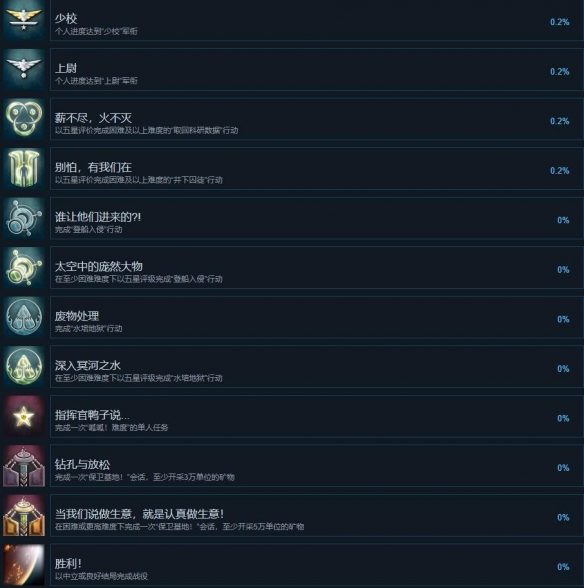584x588 pixels.
Task: Open the 胜利! planet thumbnail
Action: pos(24,565)
